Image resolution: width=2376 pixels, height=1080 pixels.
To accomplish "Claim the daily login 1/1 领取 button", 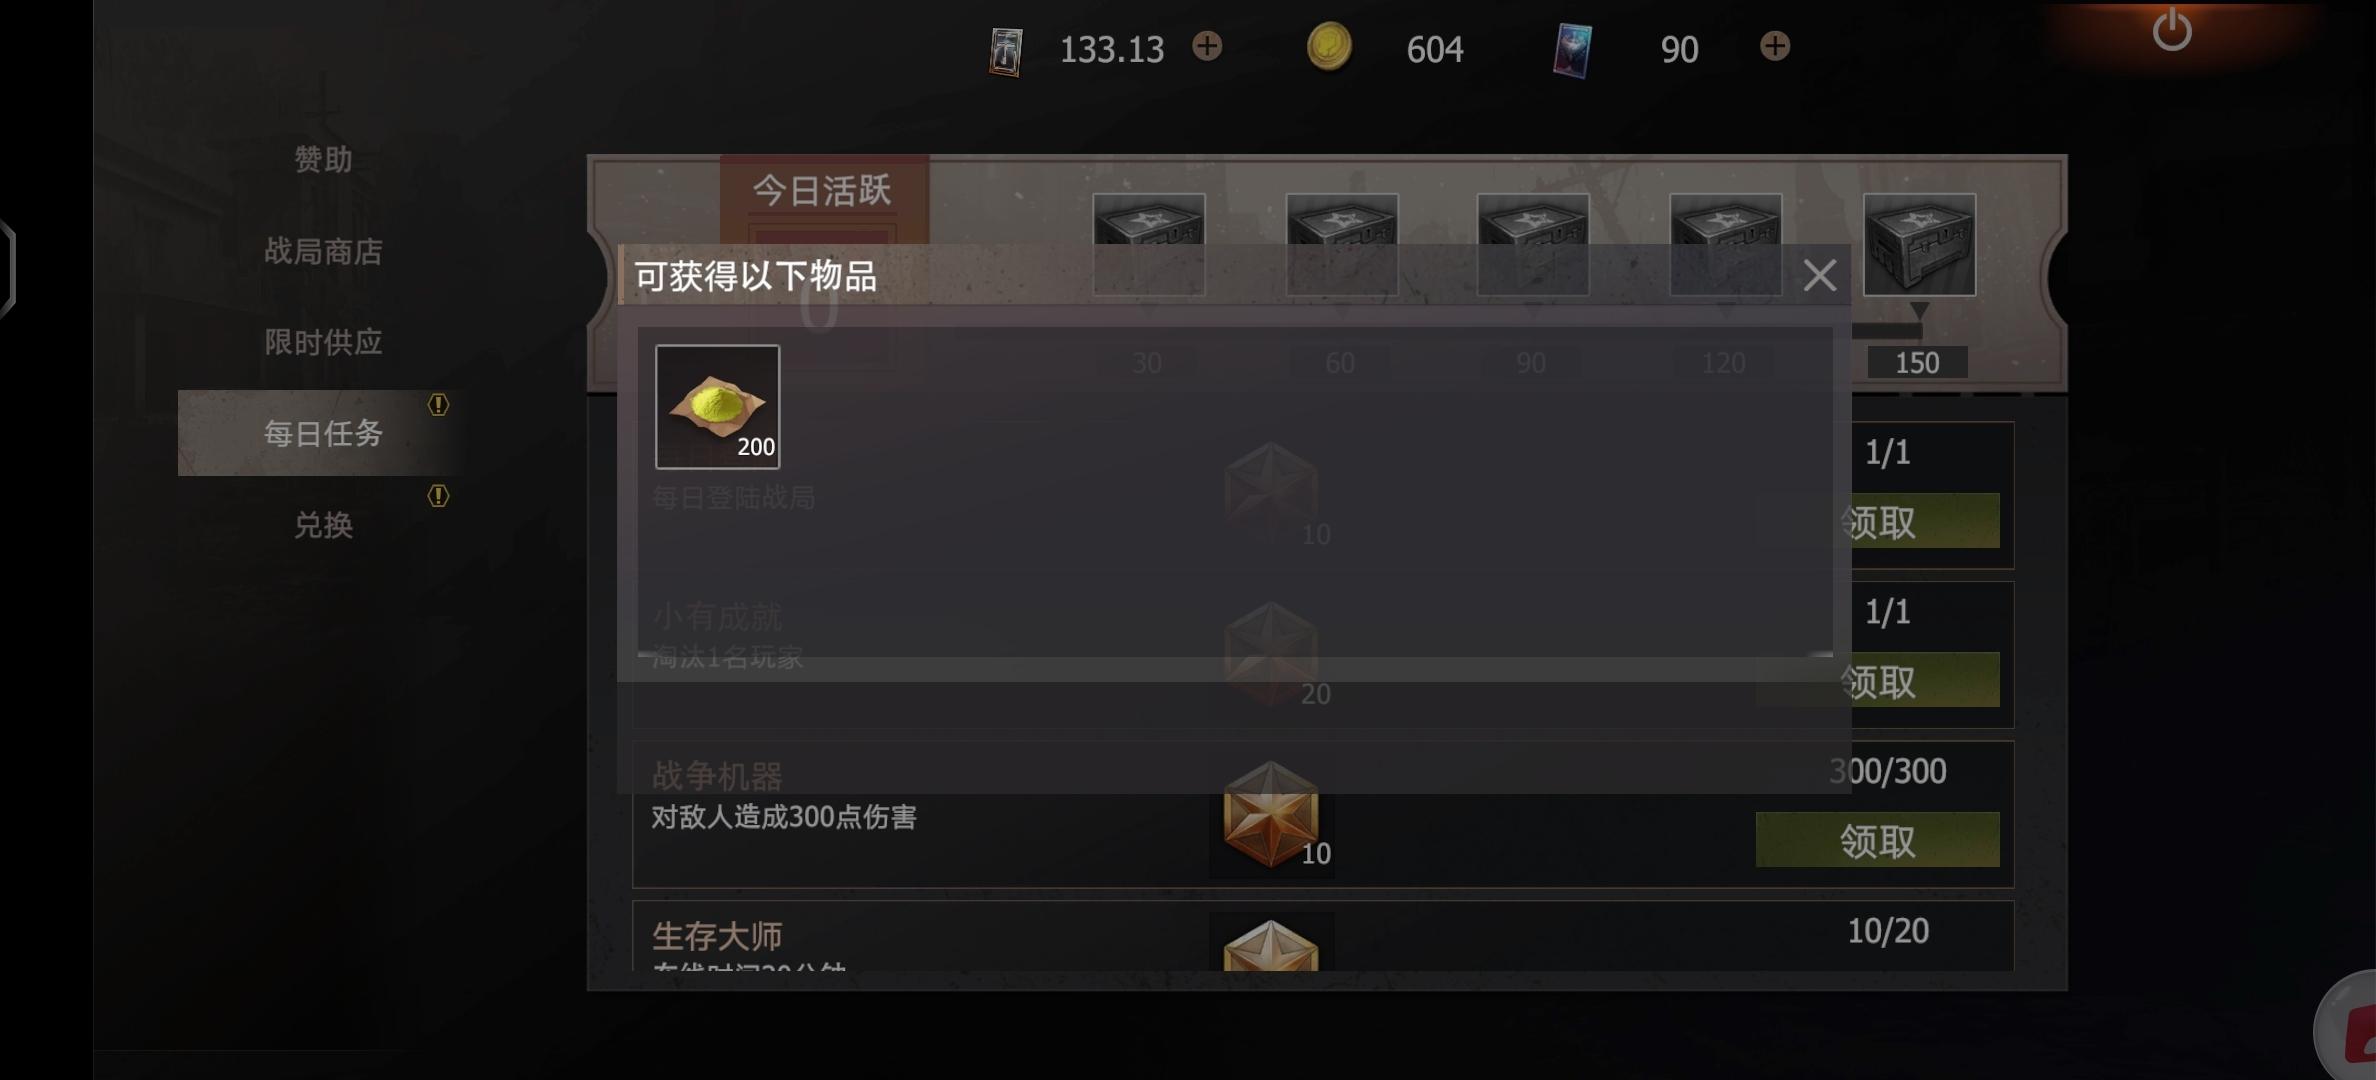I will point(1877,521).
